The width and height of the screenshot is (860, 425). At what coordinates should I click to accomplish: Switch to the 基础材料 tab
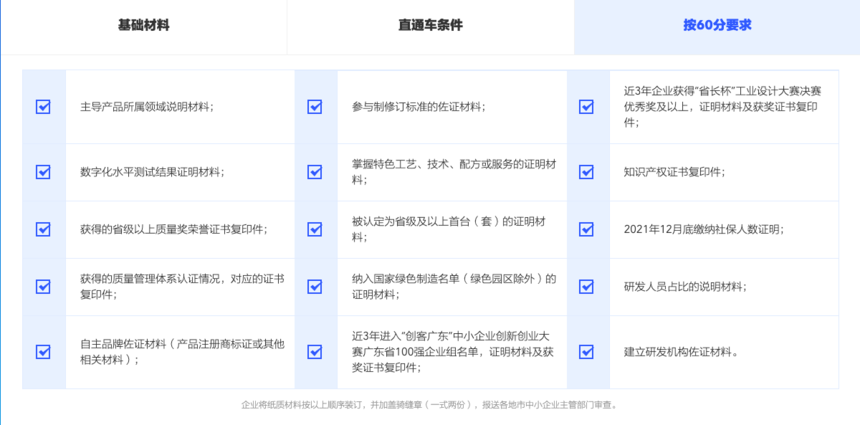(x=143, y=26)
